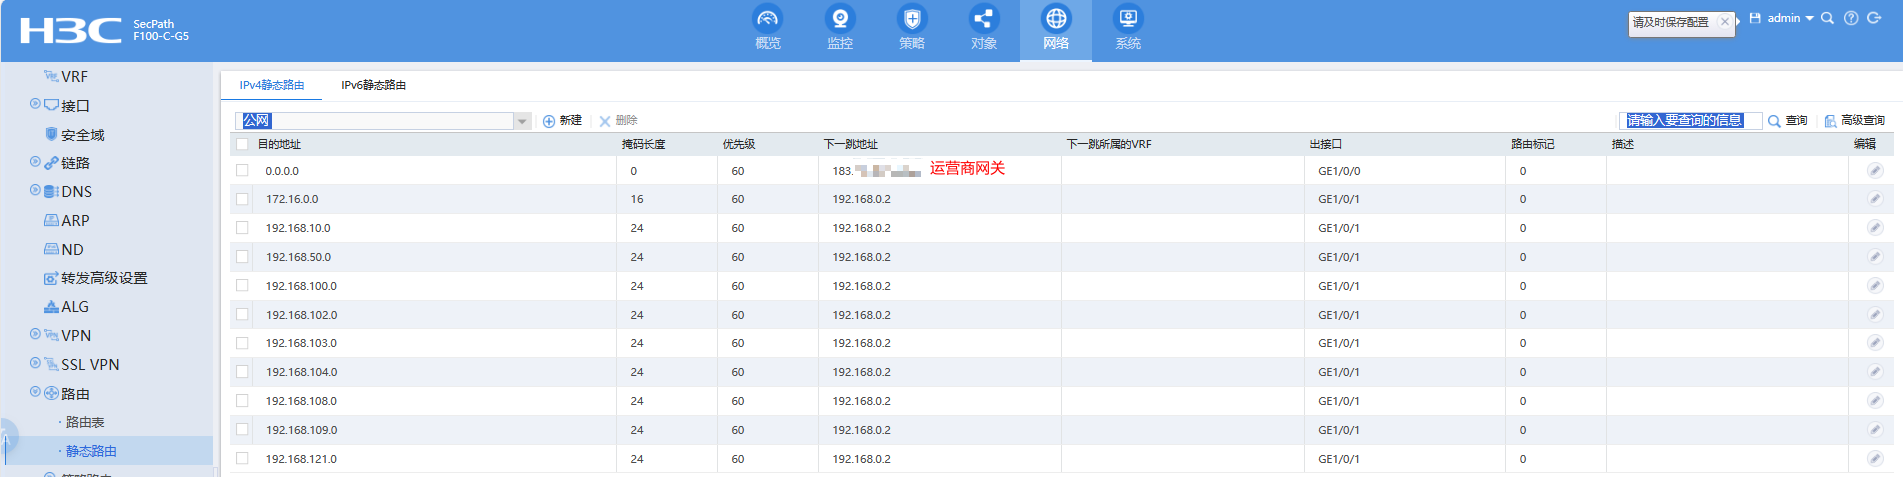Image resolution: width=1903 pixels, height=477 pixels.
Task: Click the search query input field
Action: click(x=1689, y=121)
